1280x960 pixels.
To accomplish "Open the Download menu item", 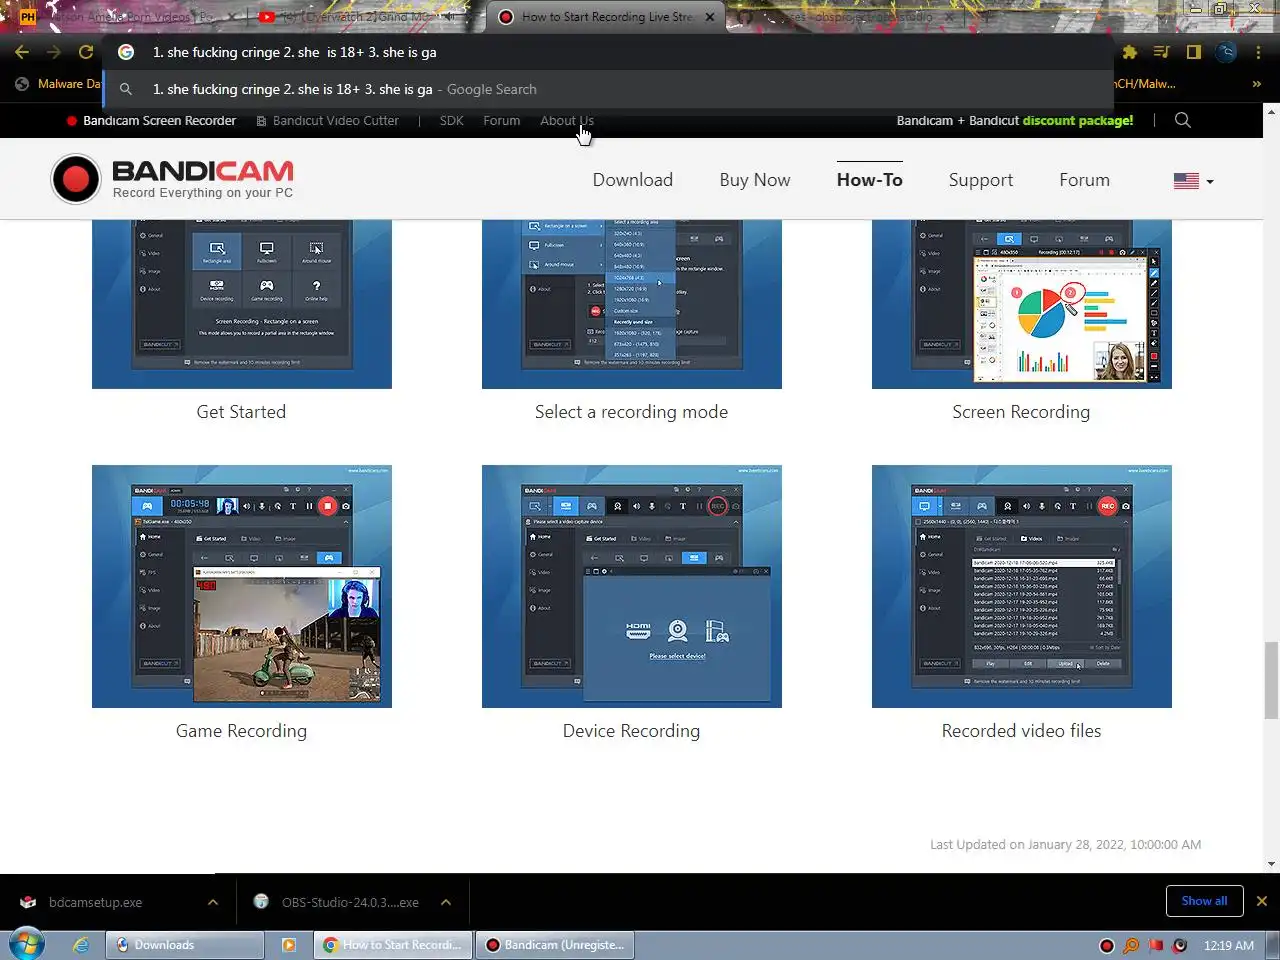I will [x=633, y=180].
